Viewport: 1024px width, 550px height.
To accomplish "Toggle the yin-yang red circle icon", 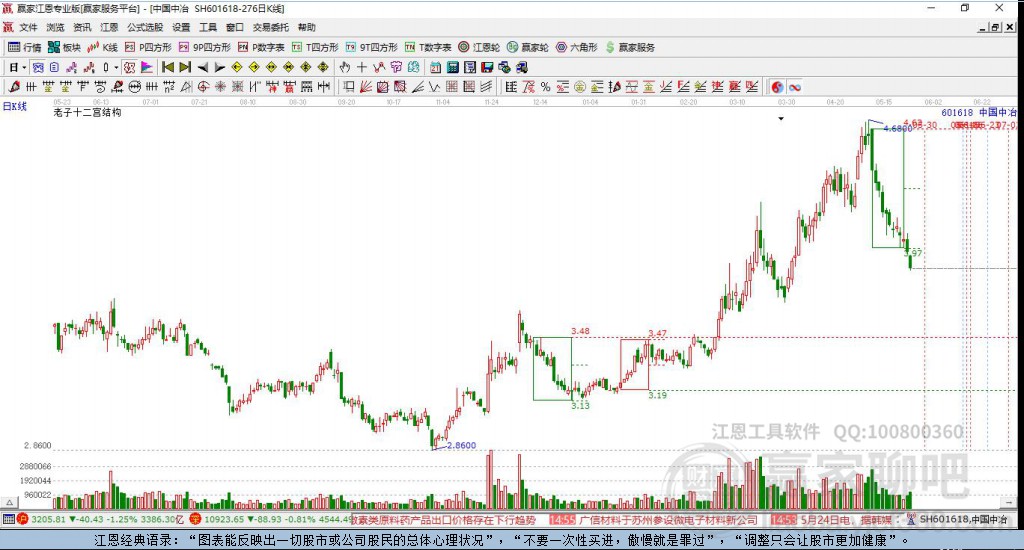I will (777, 87).
